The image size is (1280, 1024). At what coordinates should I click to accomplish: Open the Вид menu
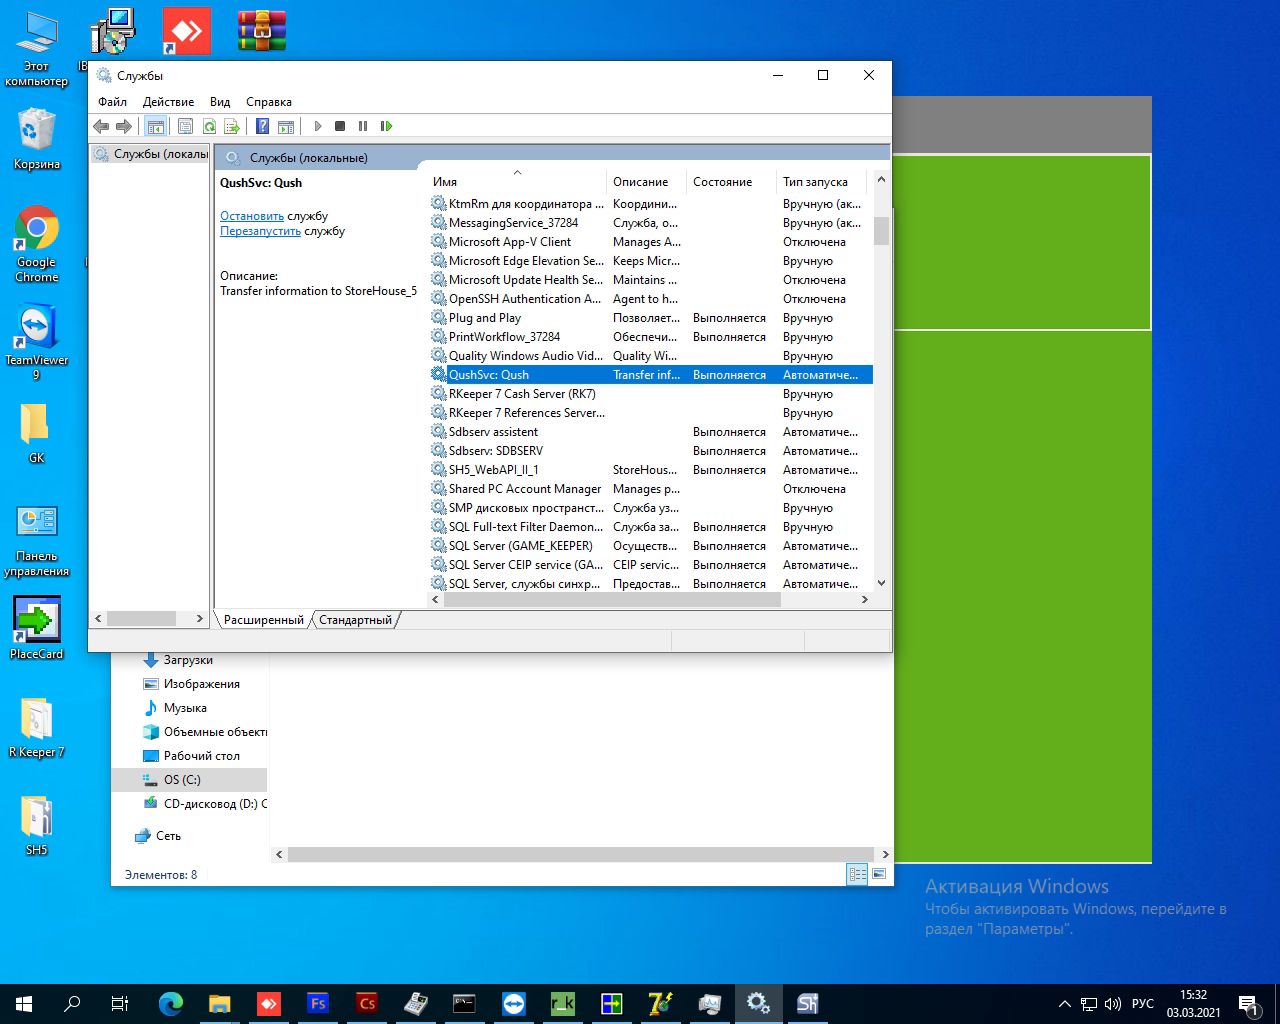[x=220, y=102]
